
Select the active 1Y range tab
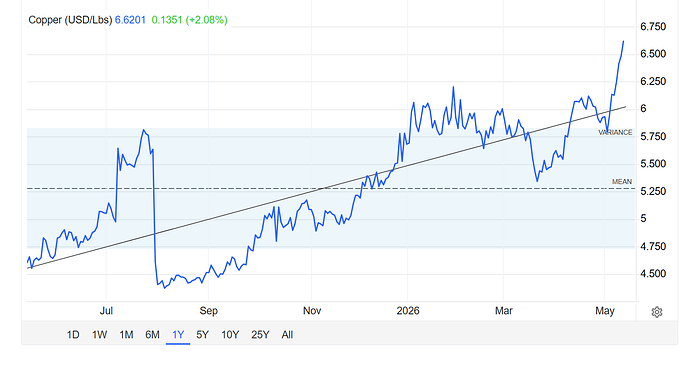[178, 335]
